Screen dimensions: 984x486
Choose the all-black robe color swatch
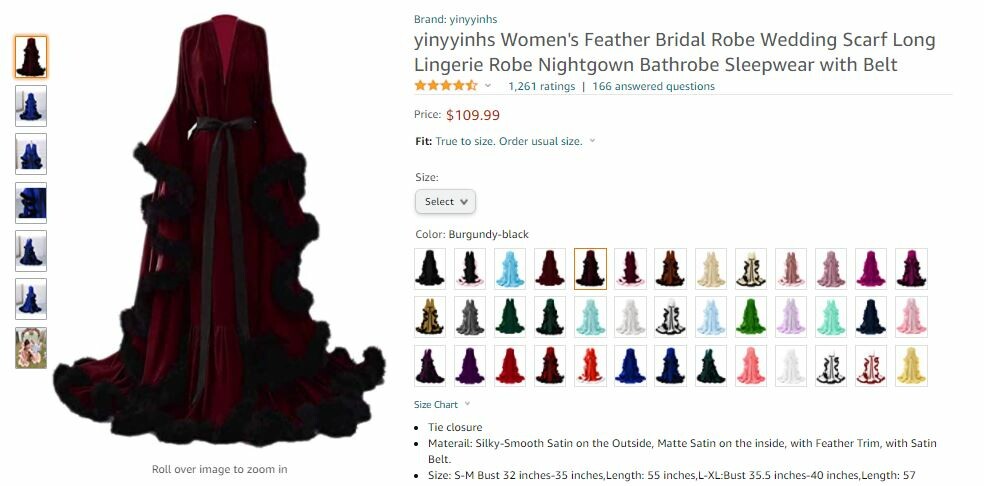430,269
